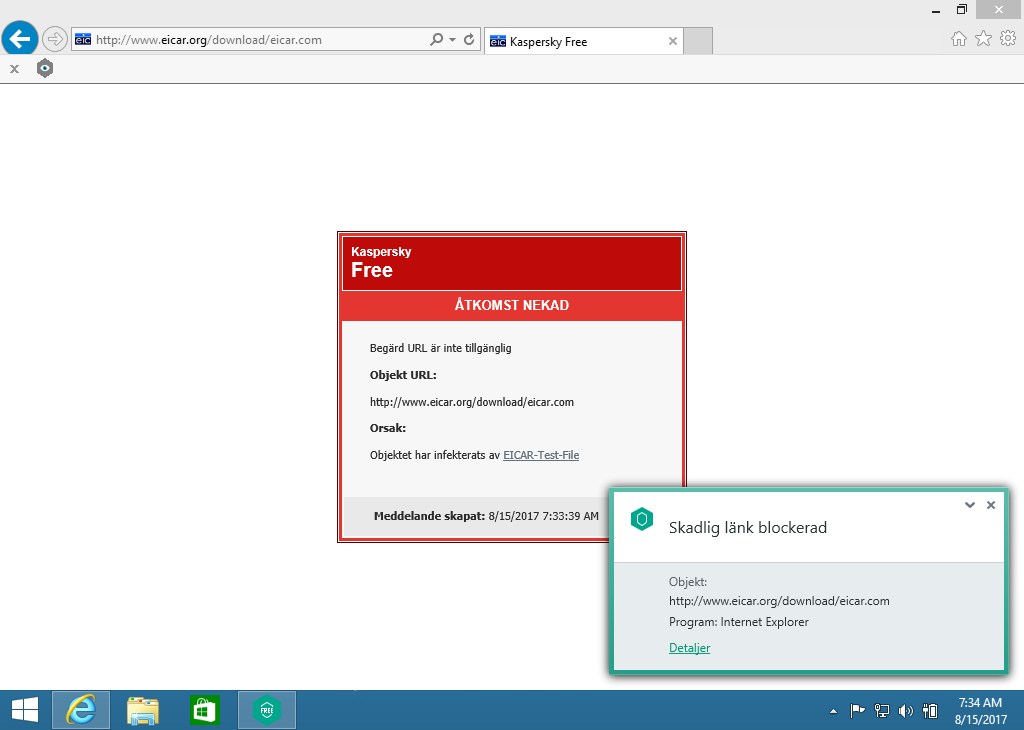Screen dimensions: 1024x730
Task: Open a new tab
Action: point(698,42)
